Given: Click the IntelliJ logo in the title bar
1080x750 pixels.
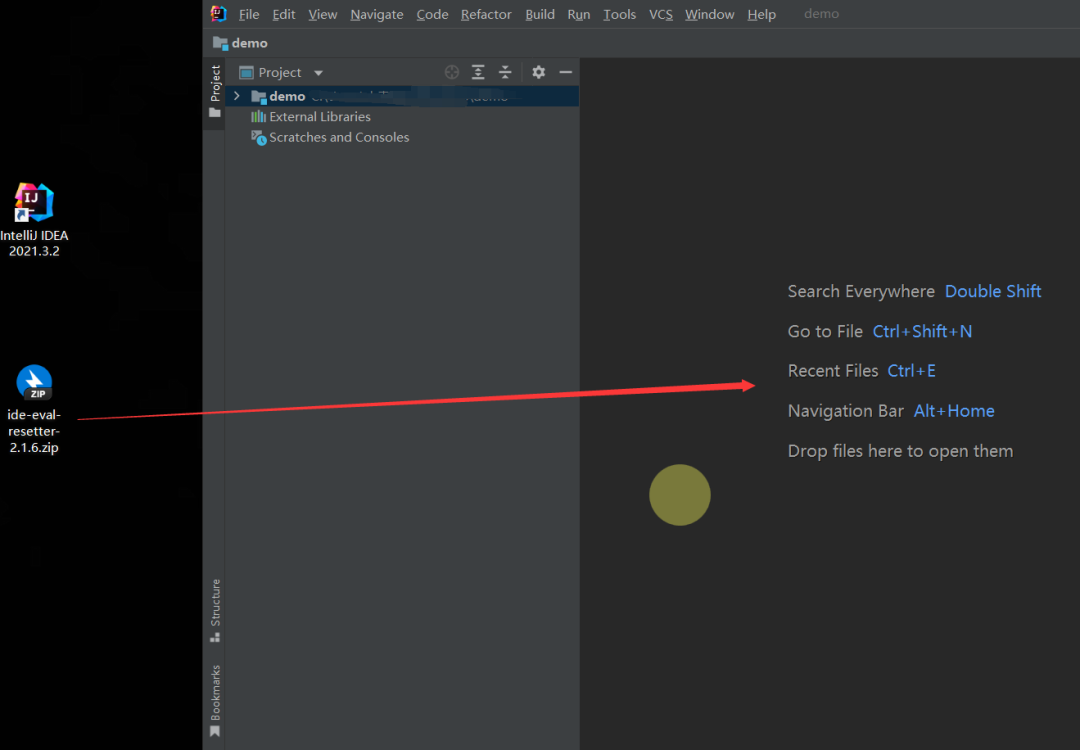Looking at the screenshot, I should tap(219, 14).
